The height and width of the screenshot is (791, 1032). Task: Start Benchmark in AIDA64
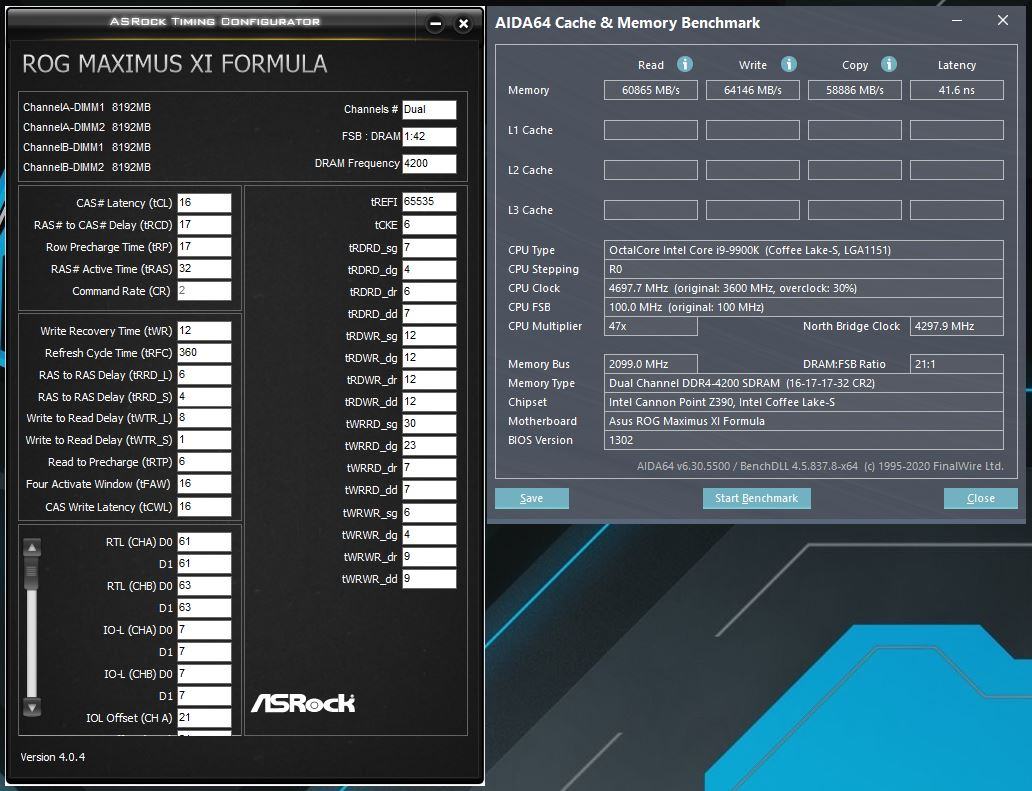click(x=757, y=498)
